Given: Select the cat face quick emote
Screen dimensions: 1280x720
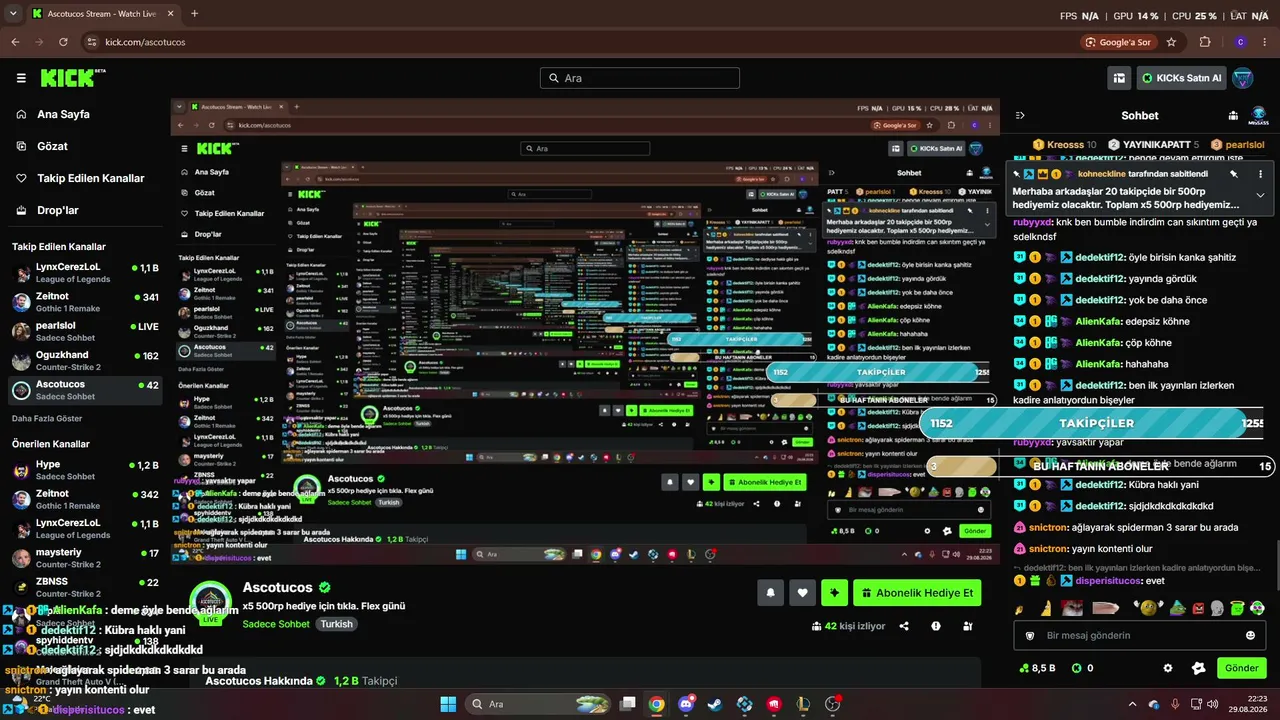Looking at the screenshot, I should 1071,607.
